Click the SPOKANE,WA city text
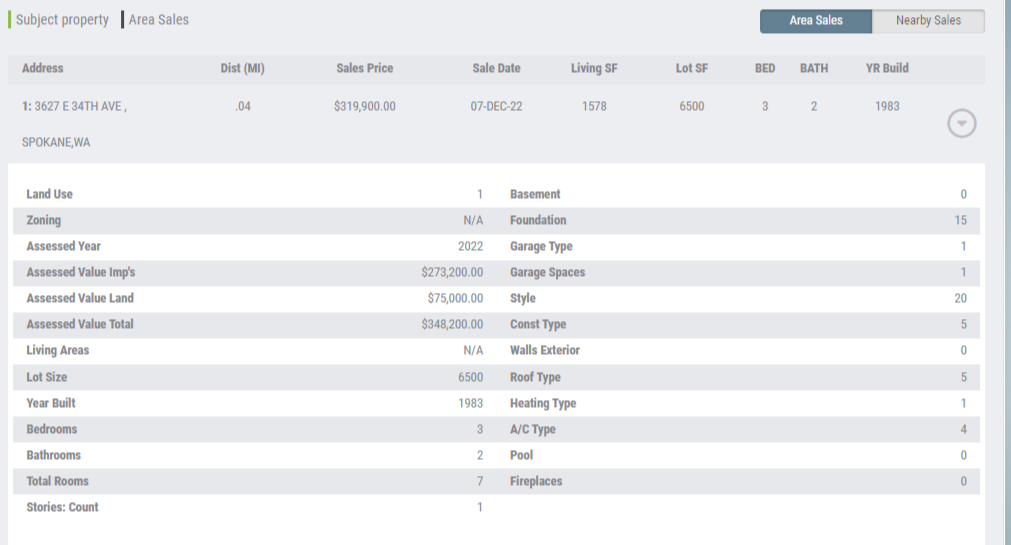This screenshot has height=545, width=1011. coord(56,143)
